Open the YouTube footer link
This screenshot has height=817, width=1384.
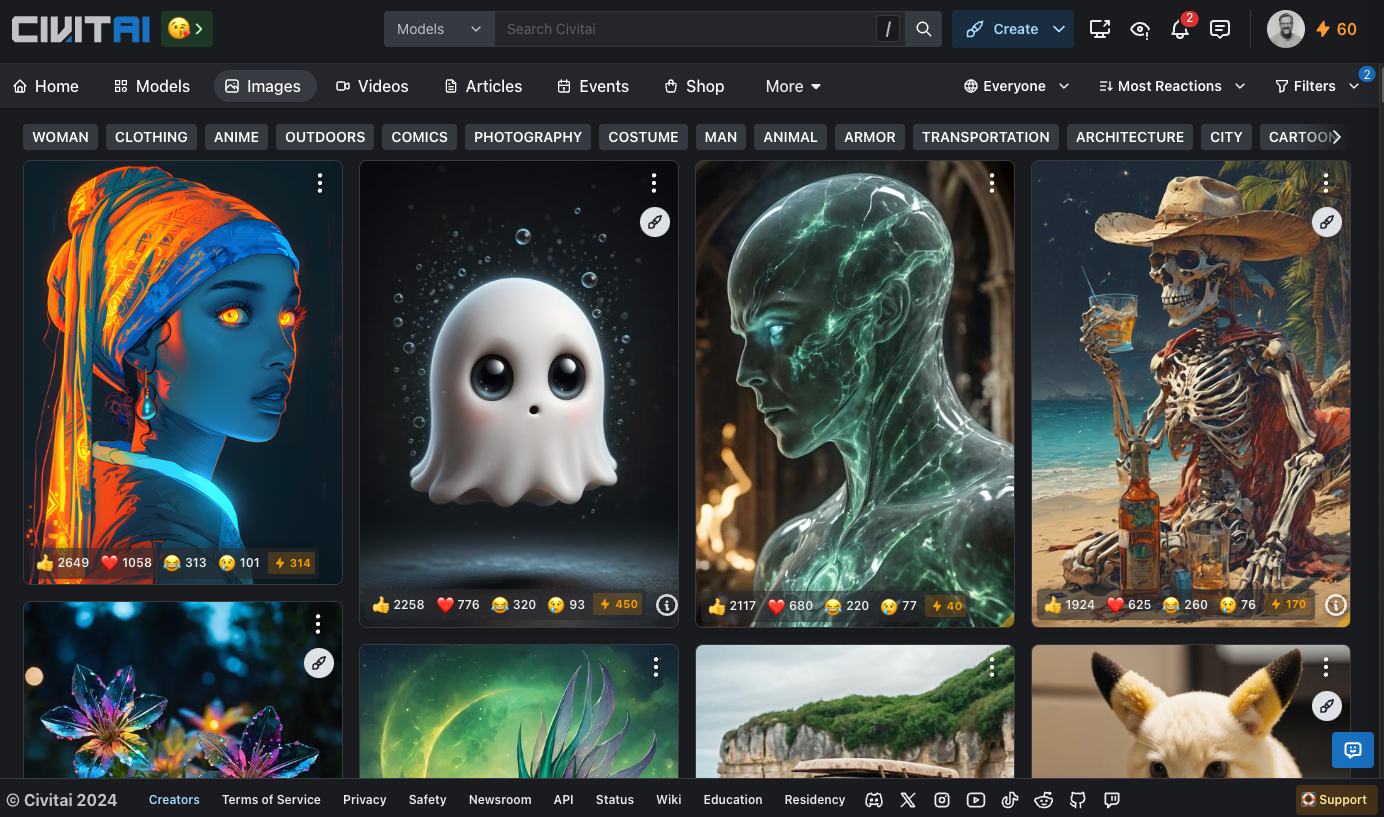coord(976,800)
